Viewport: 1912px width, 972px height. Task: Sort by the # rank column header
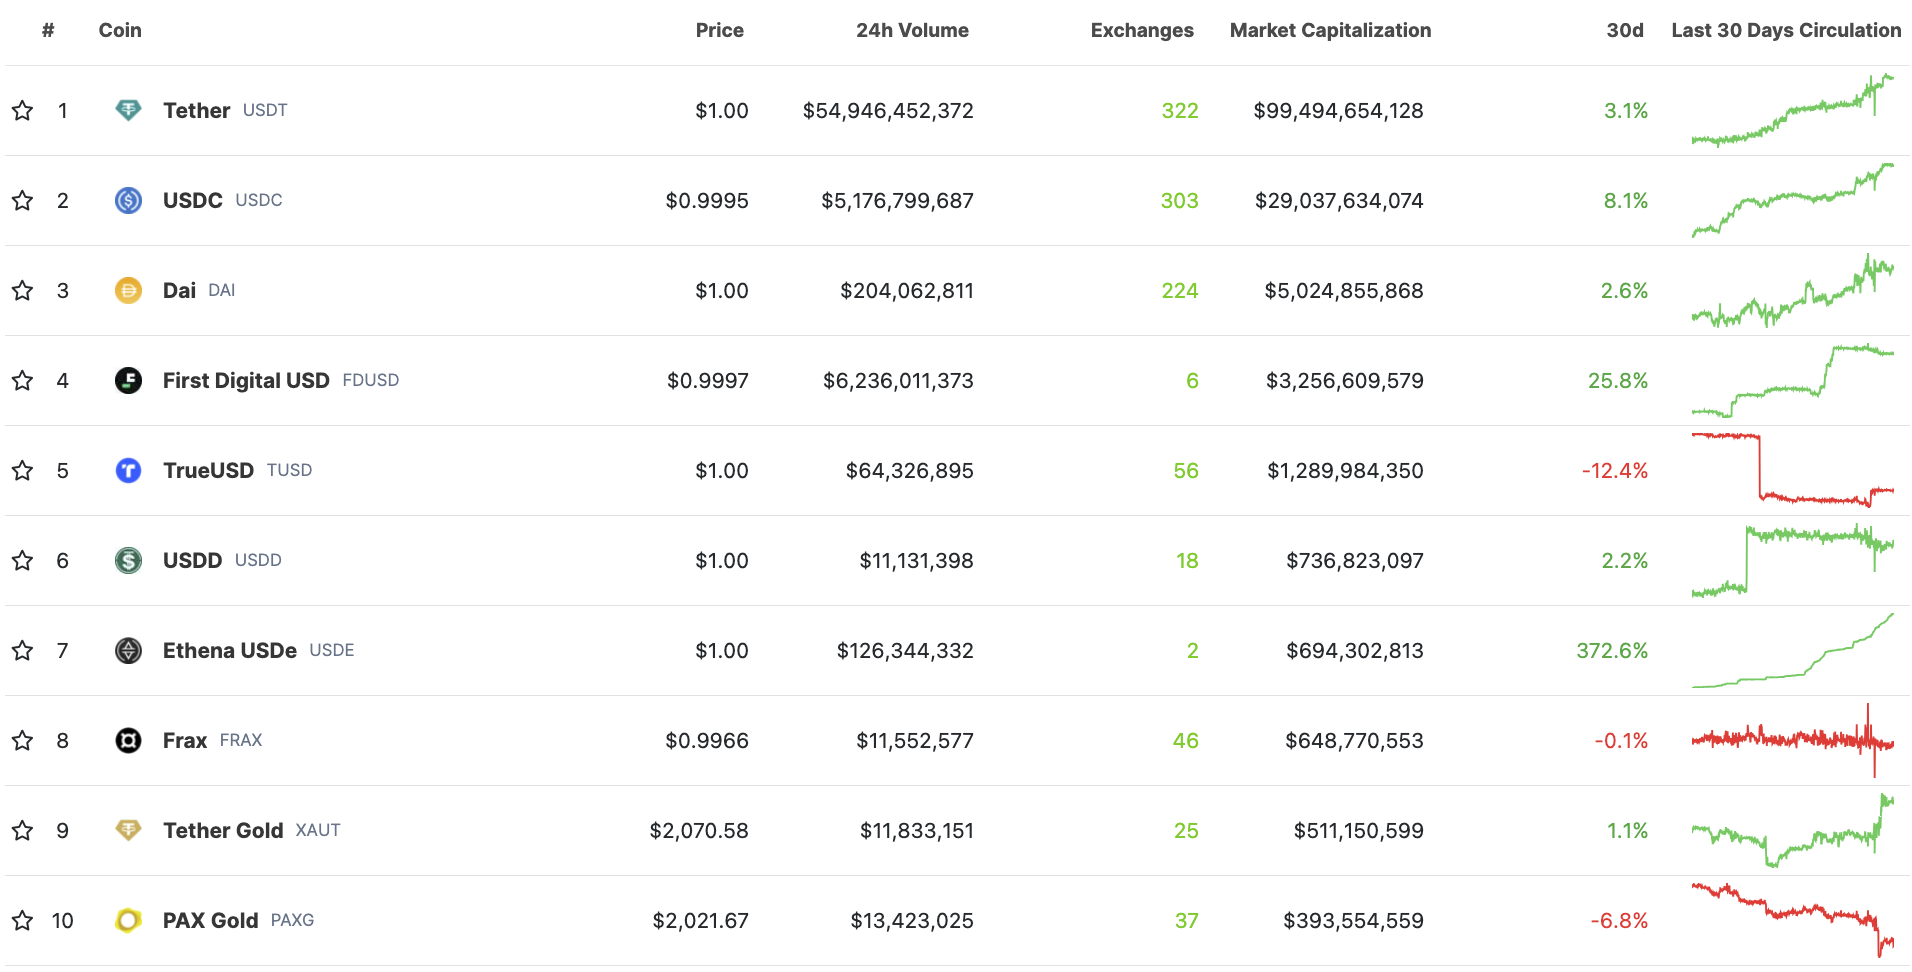coord(48,30)
